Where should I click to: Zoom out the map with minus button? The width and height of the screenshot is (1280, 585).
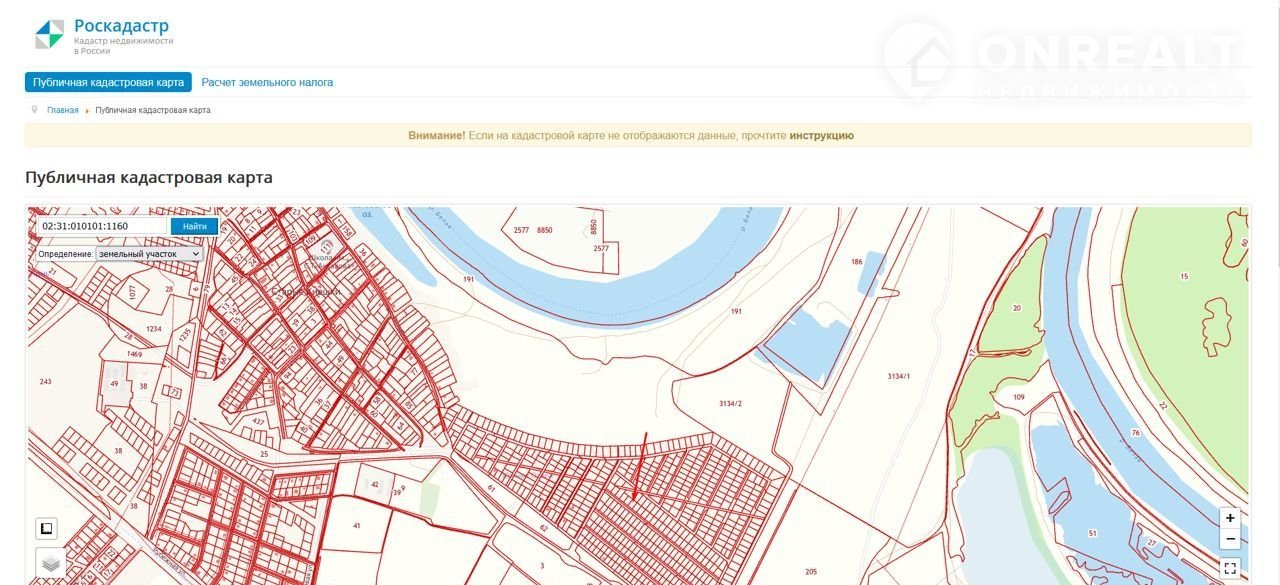(1231, 540)
